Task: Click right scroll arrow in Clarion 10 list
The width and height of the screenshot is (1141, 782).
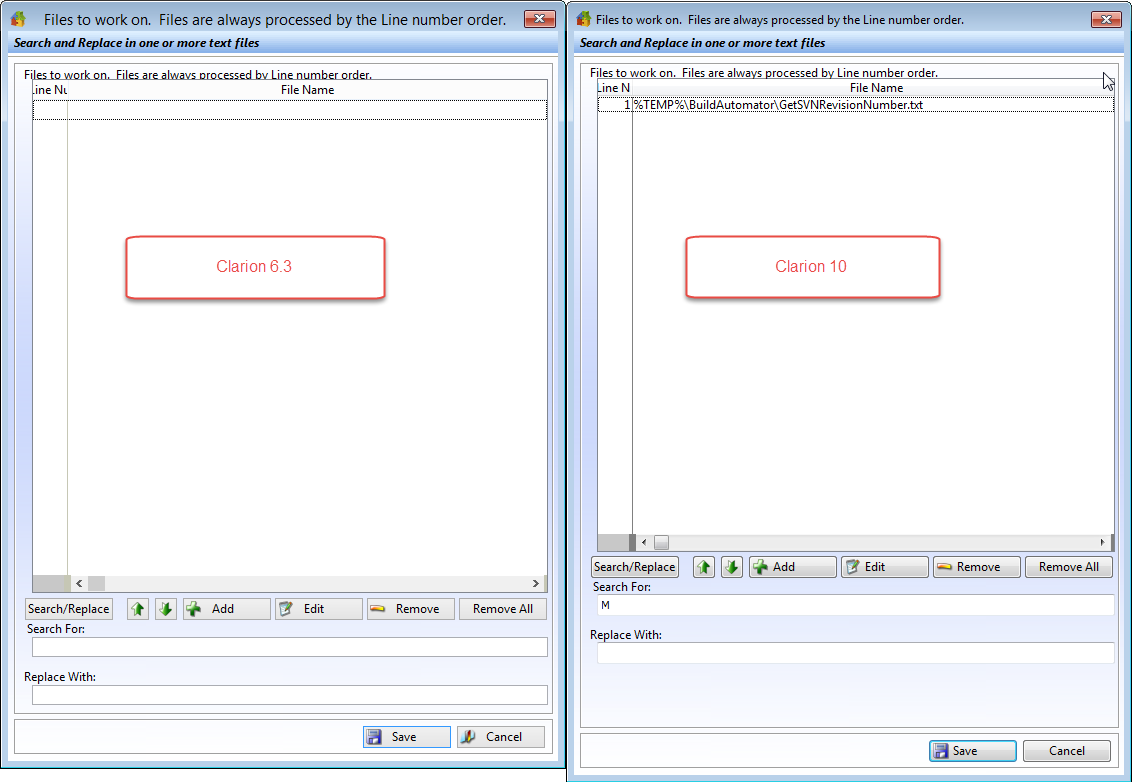Action: click(x=1102, y=543)
